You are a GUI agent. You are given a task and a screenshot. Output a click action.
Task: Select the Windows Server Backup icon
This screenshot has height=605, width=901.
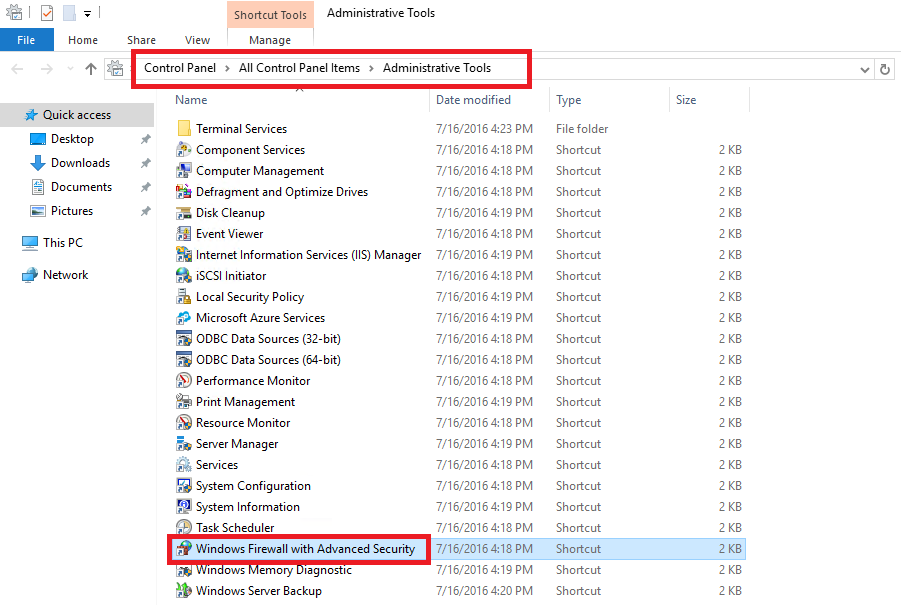184,591
